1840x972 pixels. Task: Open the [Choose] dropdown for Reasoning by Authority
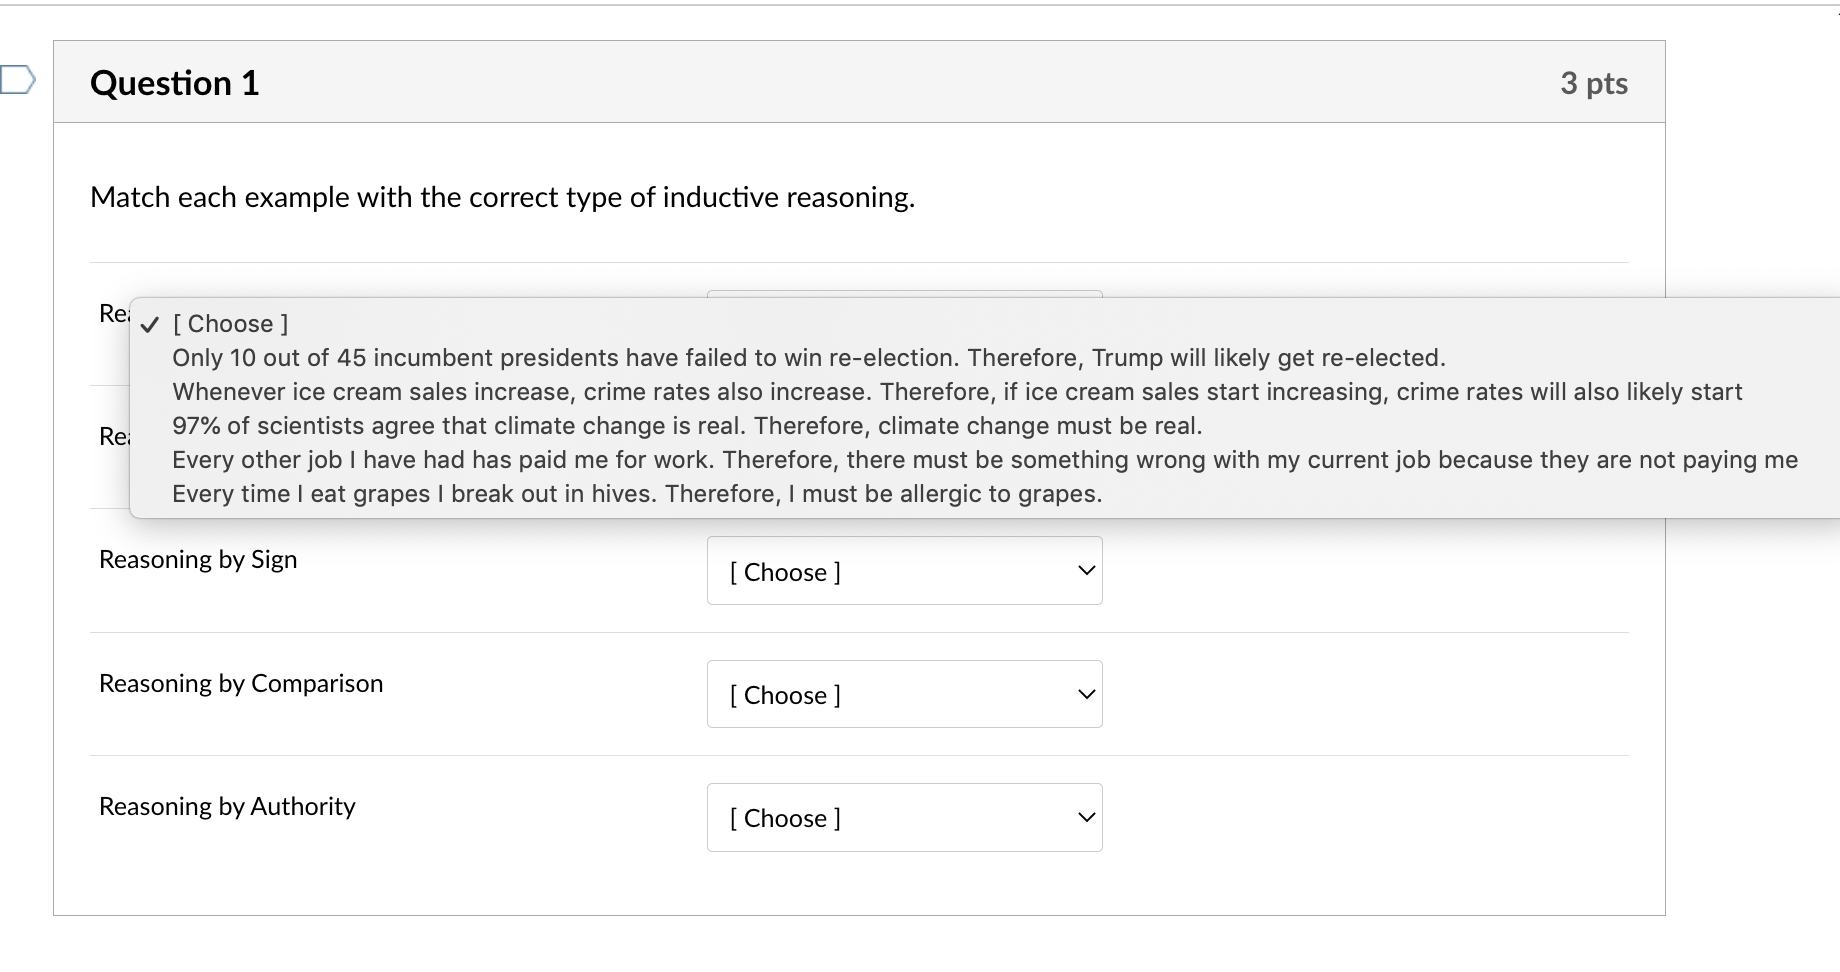coord(903,816)
